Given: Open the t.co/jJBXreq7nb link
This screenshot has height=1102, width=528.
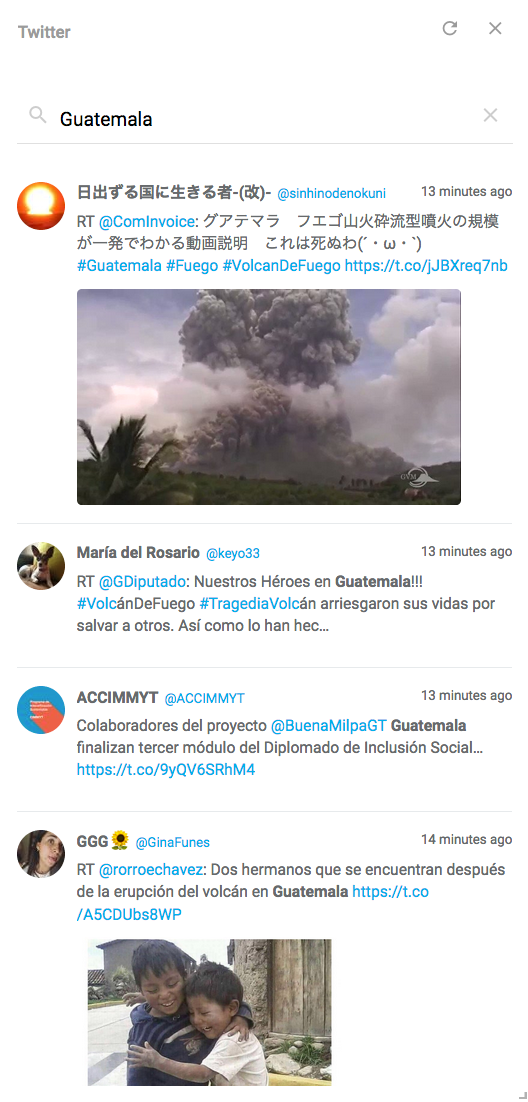Looking at the screenshot, I should (425, 266).
